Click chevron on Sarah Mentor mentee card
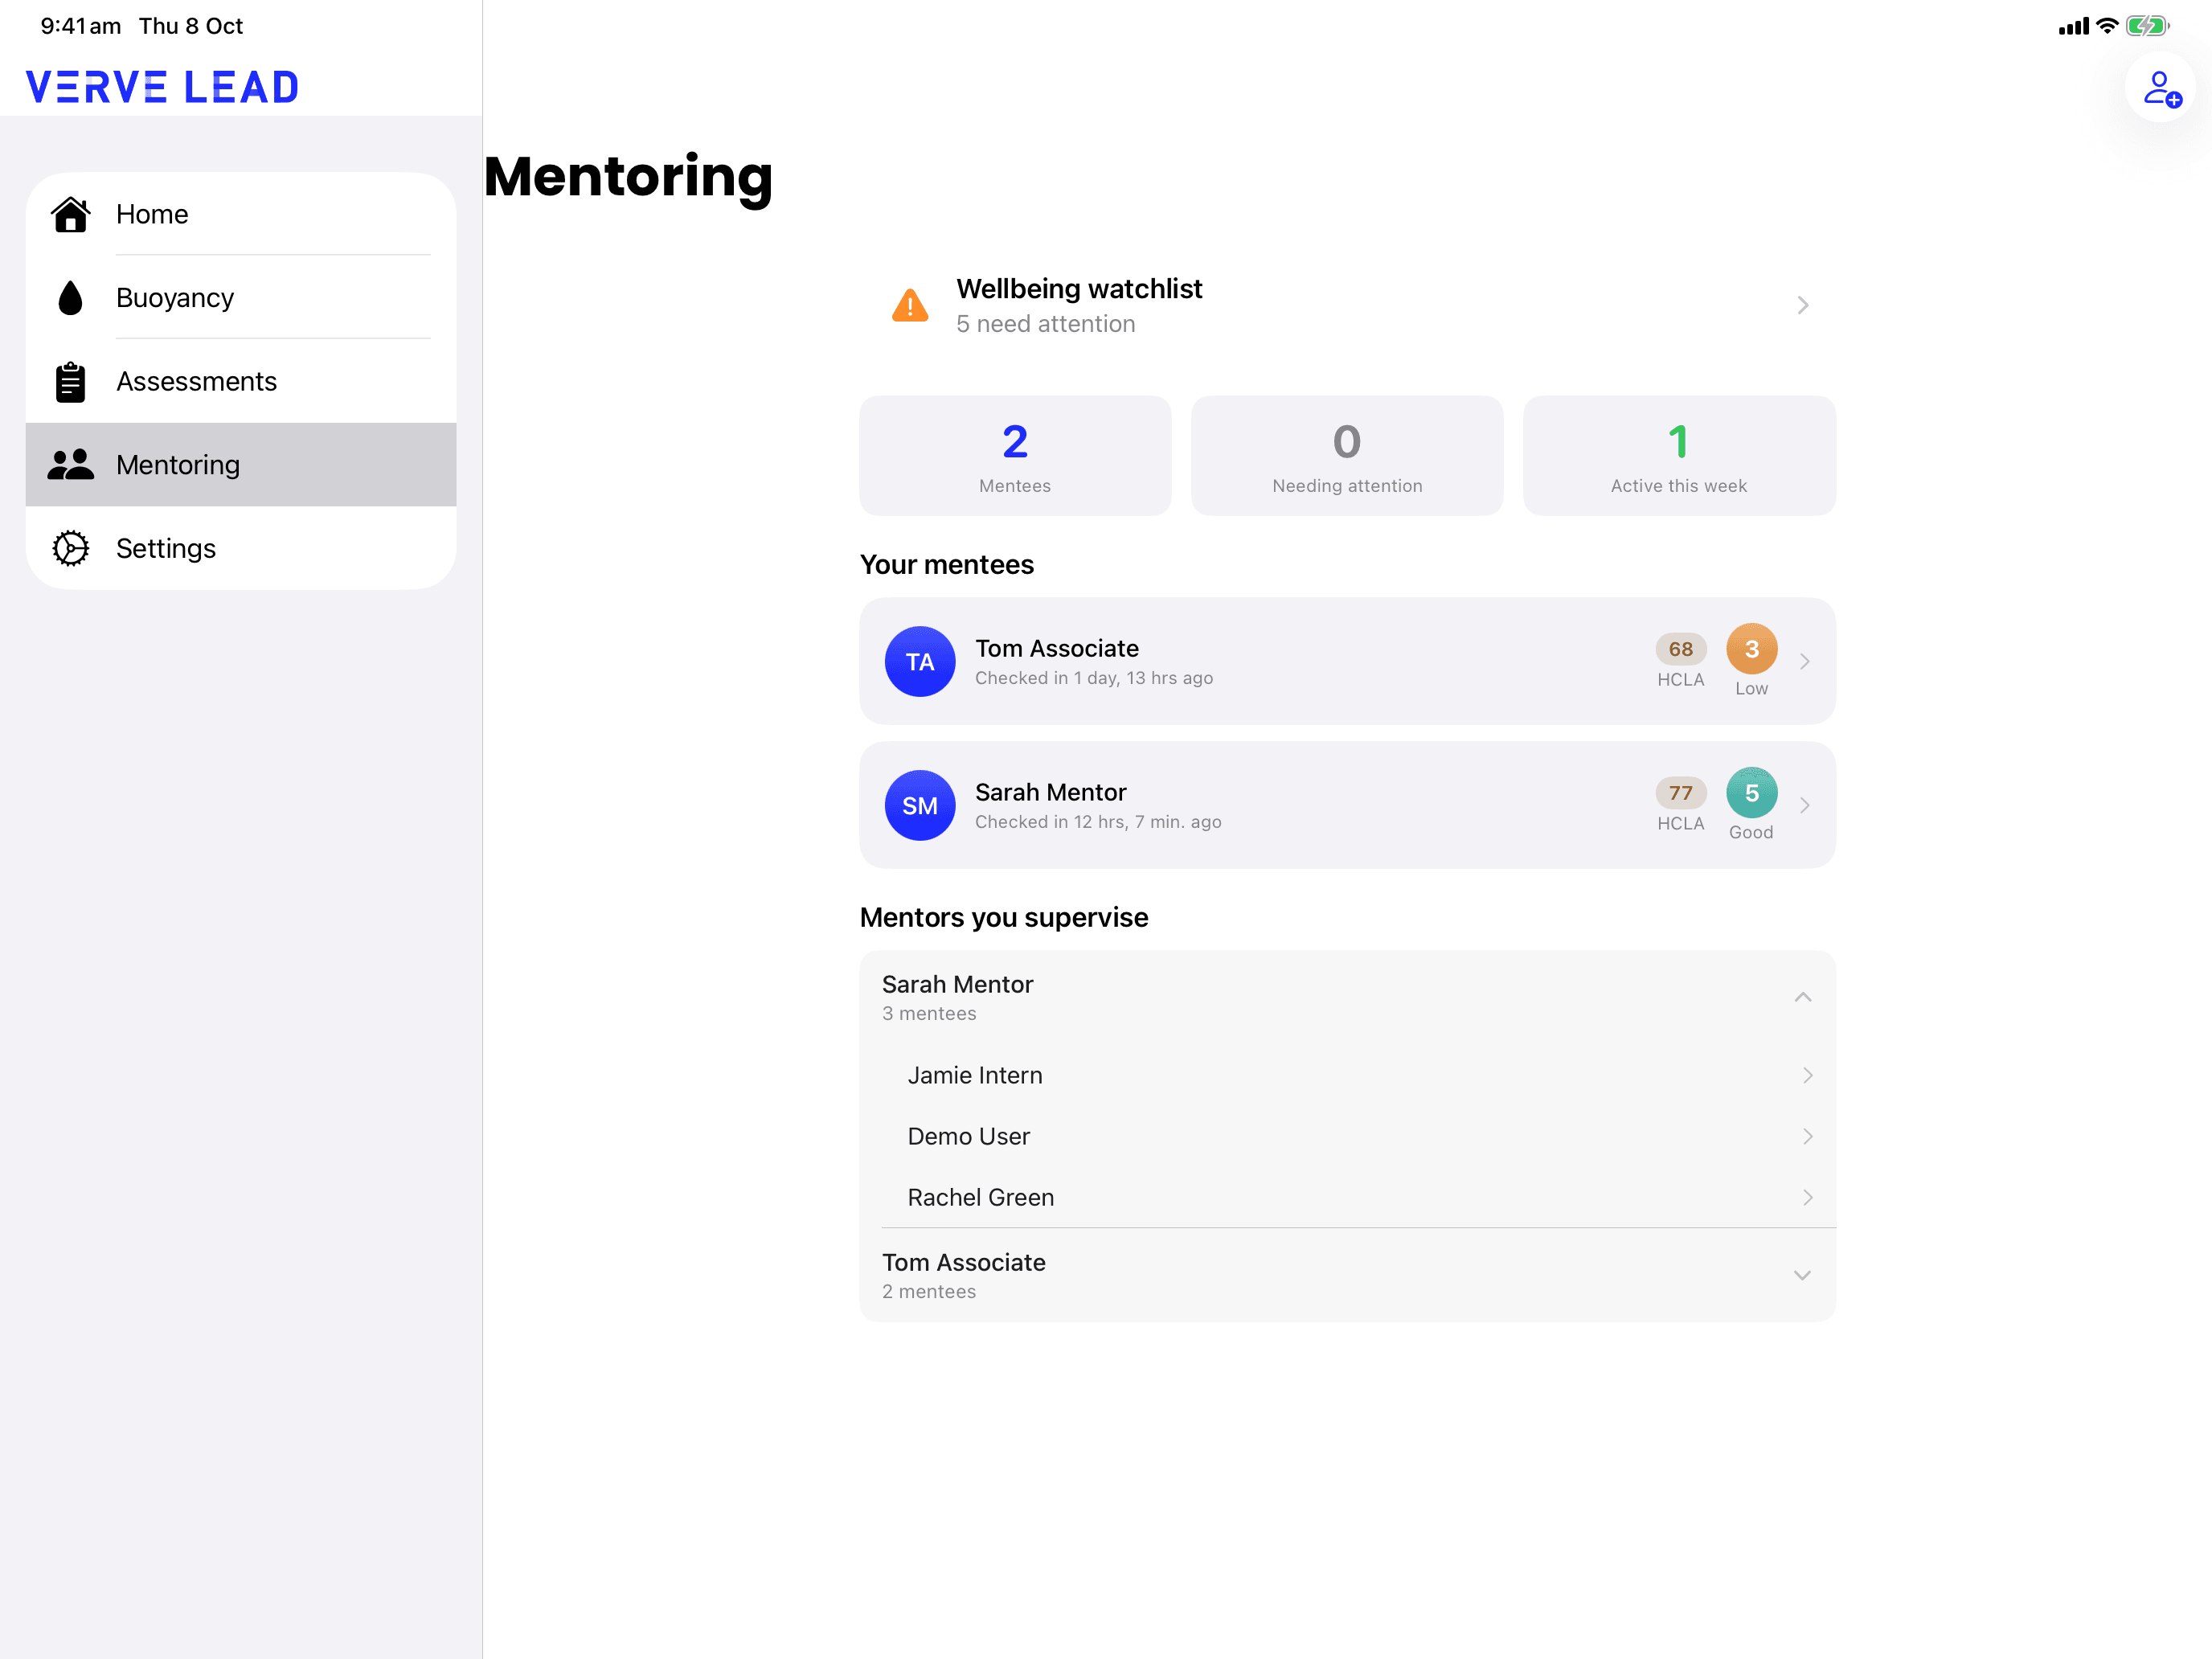The width and height of the screenshot is (2212, 1659). tap(1805, 805)
